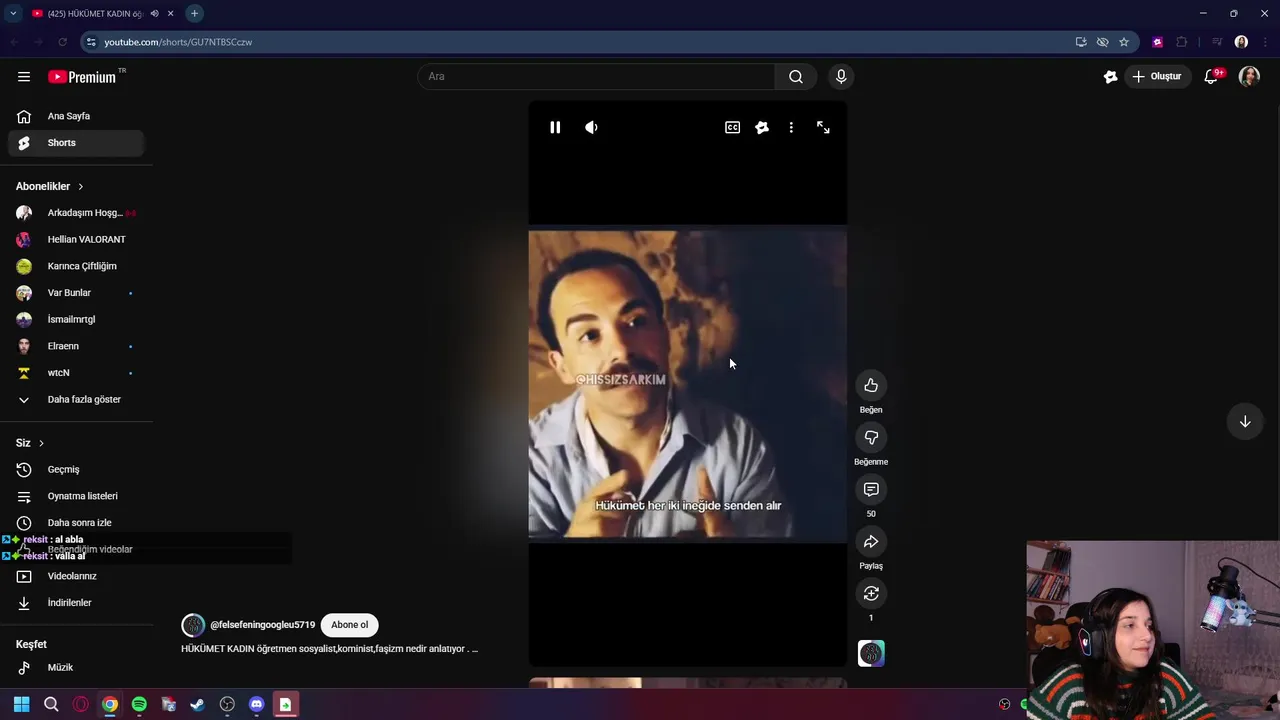Open the Chrome profile avatar
Image resolution: width=1280 pixels, height=720 pixels.
point(1241,42)
